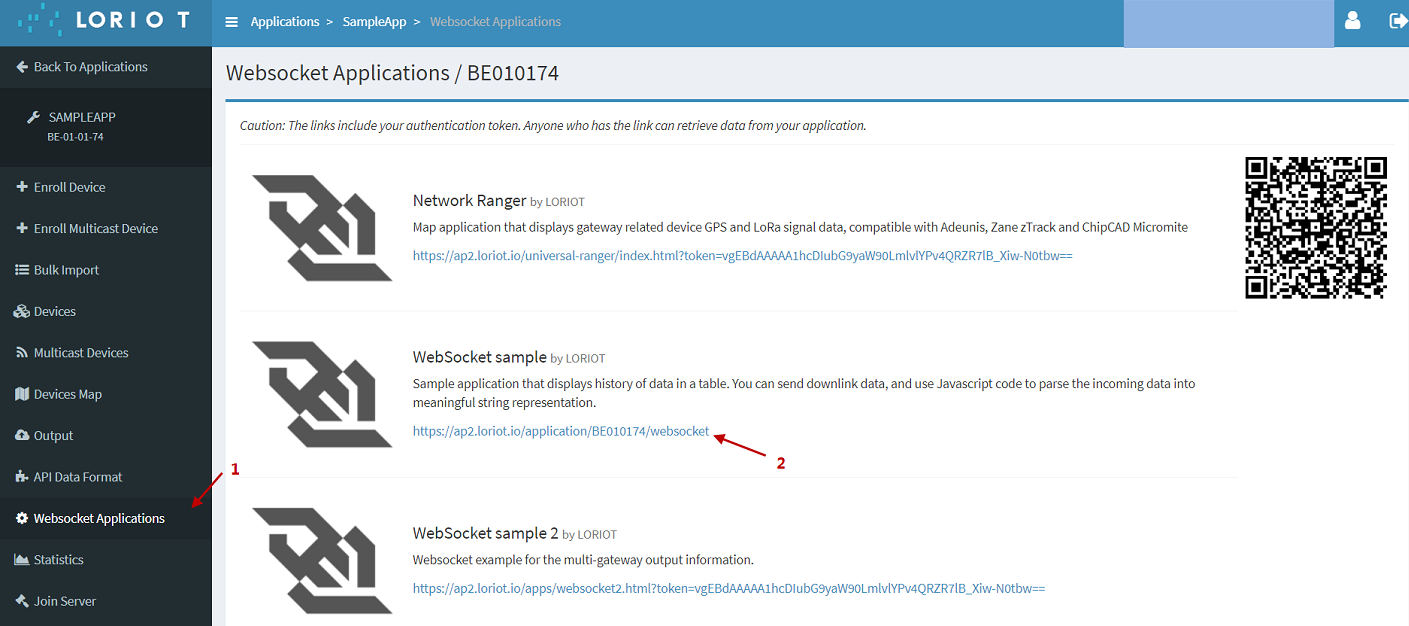
Task: Select Enroll Multicast Device in the sidebar
Action: (105, 228)
